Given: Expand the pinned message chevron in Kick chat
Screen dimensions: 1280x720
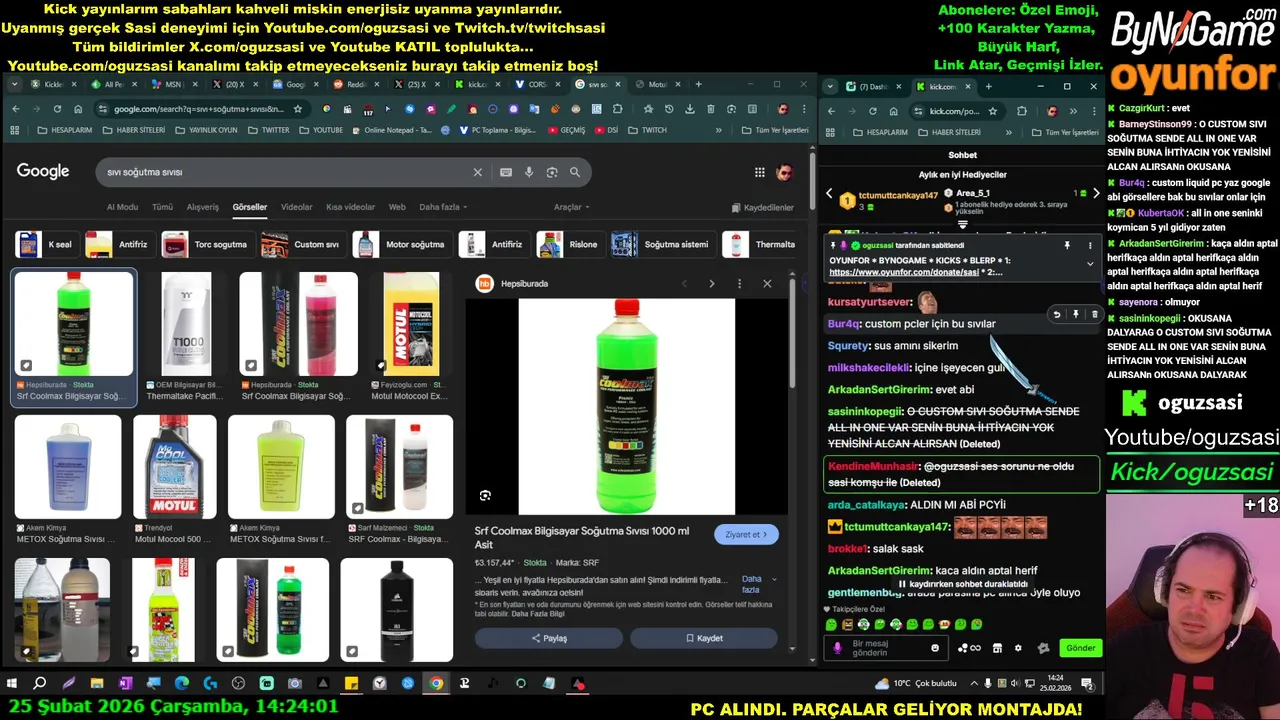Looking at the screenshot, I should pos(1090,264).
